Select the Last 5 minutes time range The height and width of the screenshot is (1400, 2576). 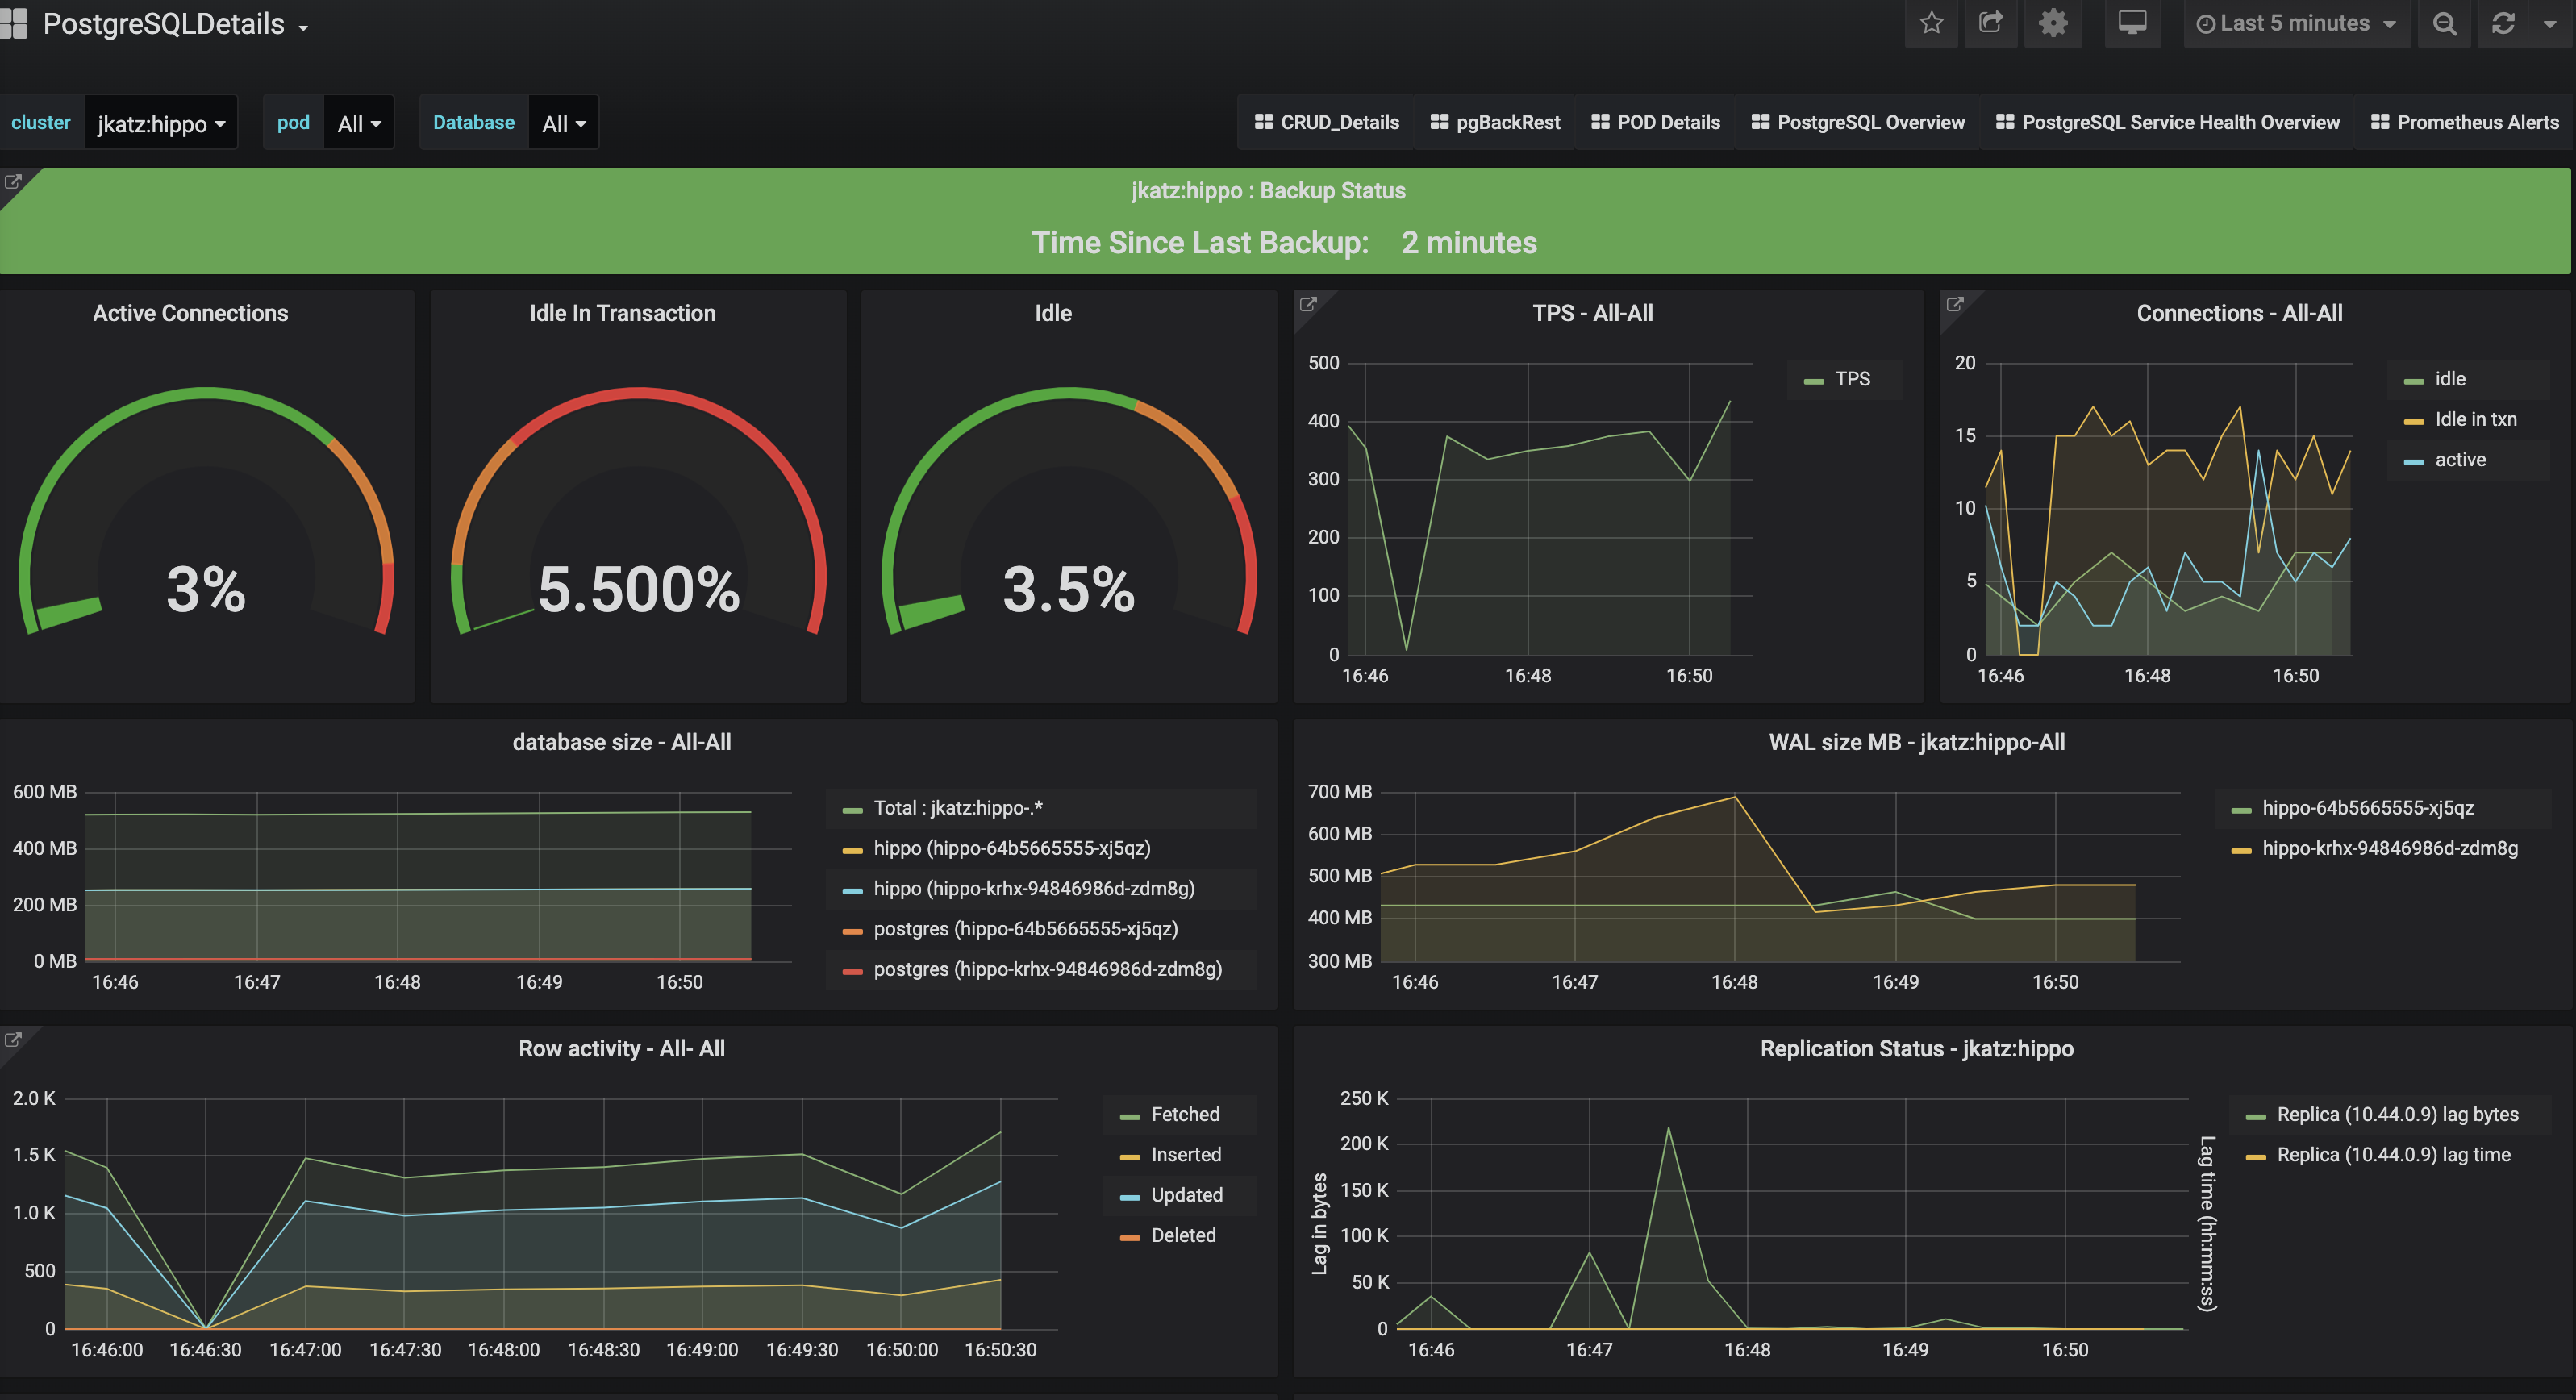pos(2293,24)
